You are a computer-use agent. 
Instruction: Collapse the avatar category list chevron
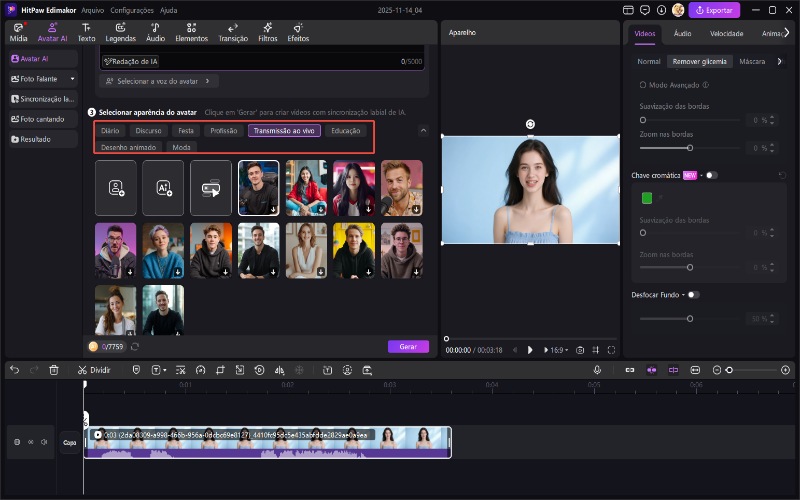pos(423,130)
